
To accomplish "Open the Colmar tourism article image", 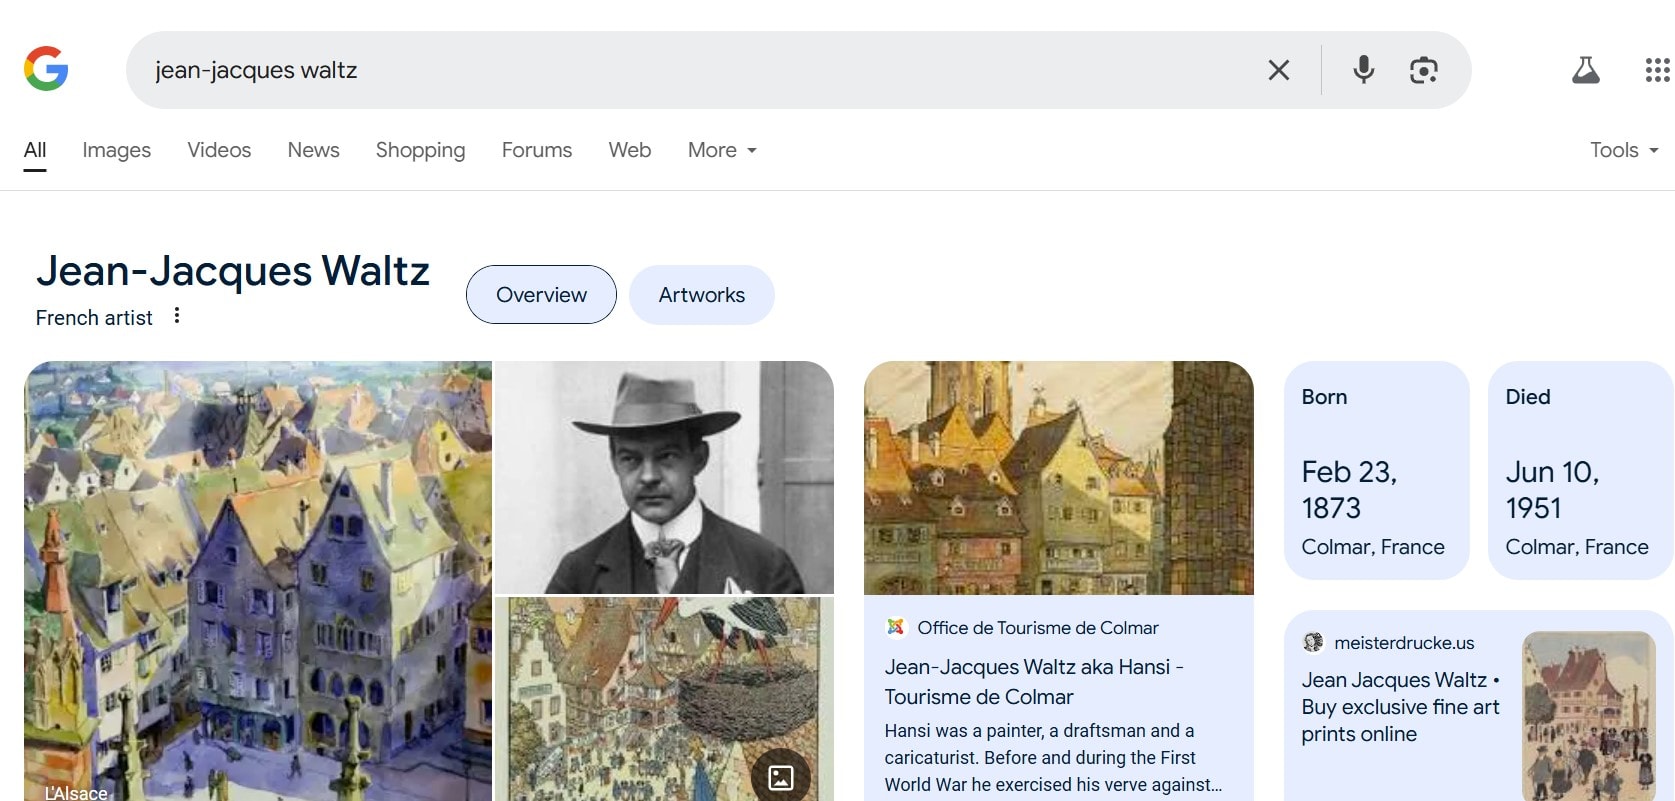I will 1059,478.
